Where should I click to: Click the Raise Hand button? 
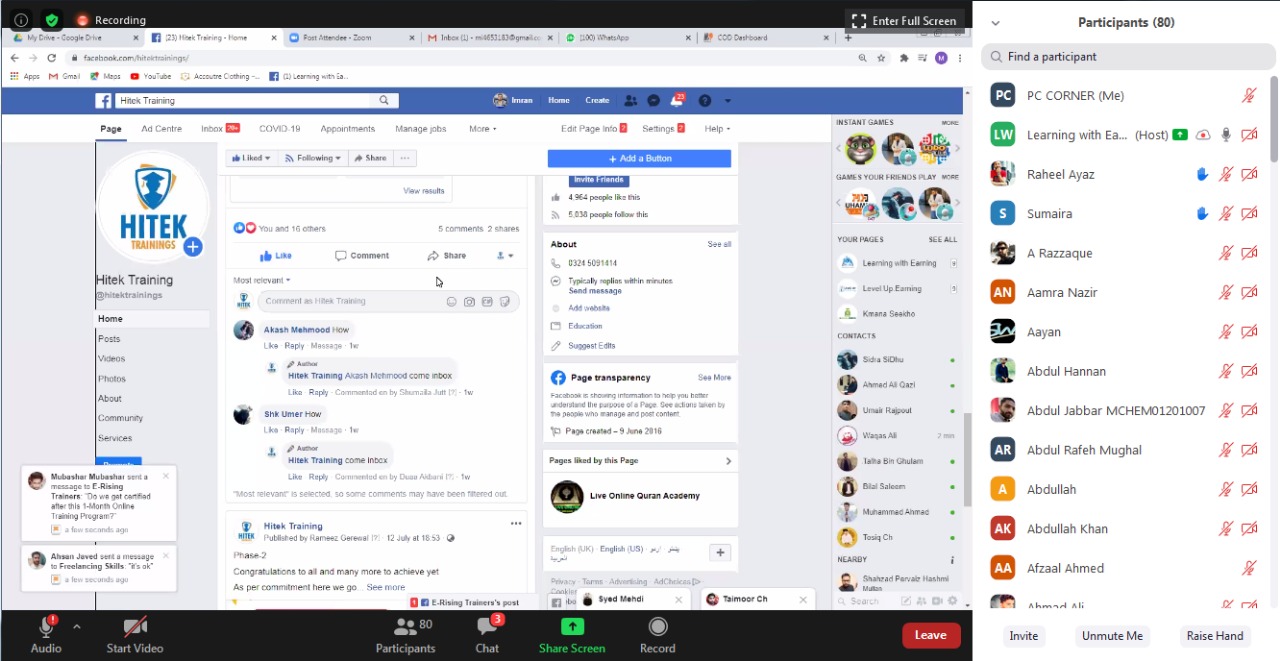(1215, 636)
